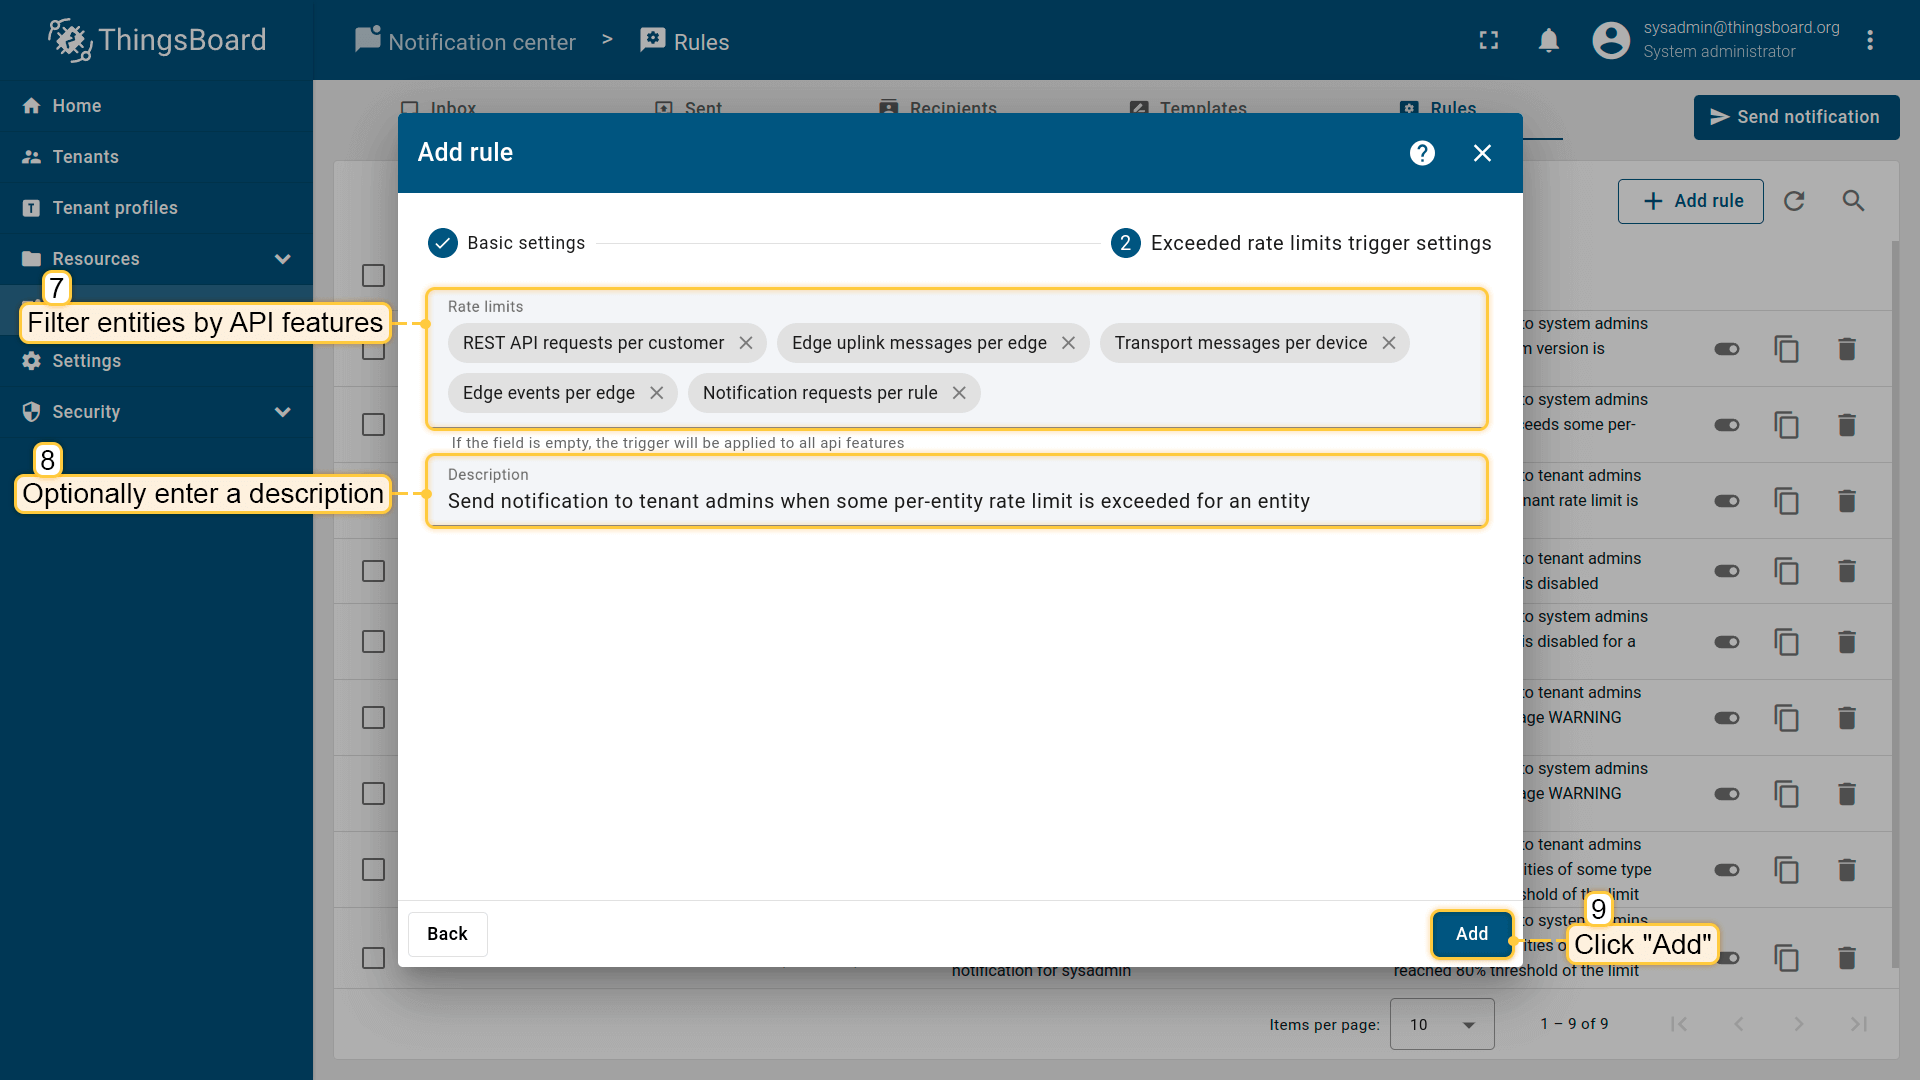This screenshot has height=1080, width=1920.
Task: Search rules with magnifier icon
Action: tap(1853, 201)
